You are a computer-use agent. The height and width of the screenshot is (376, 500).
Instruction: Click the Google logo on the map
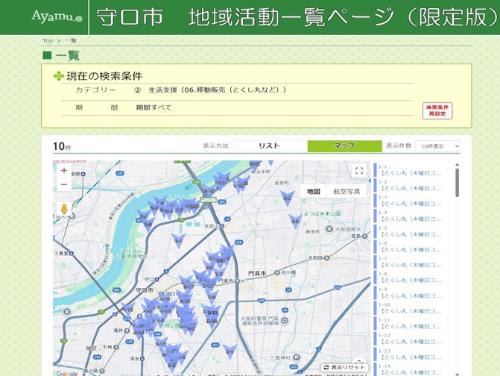point(67,373)
